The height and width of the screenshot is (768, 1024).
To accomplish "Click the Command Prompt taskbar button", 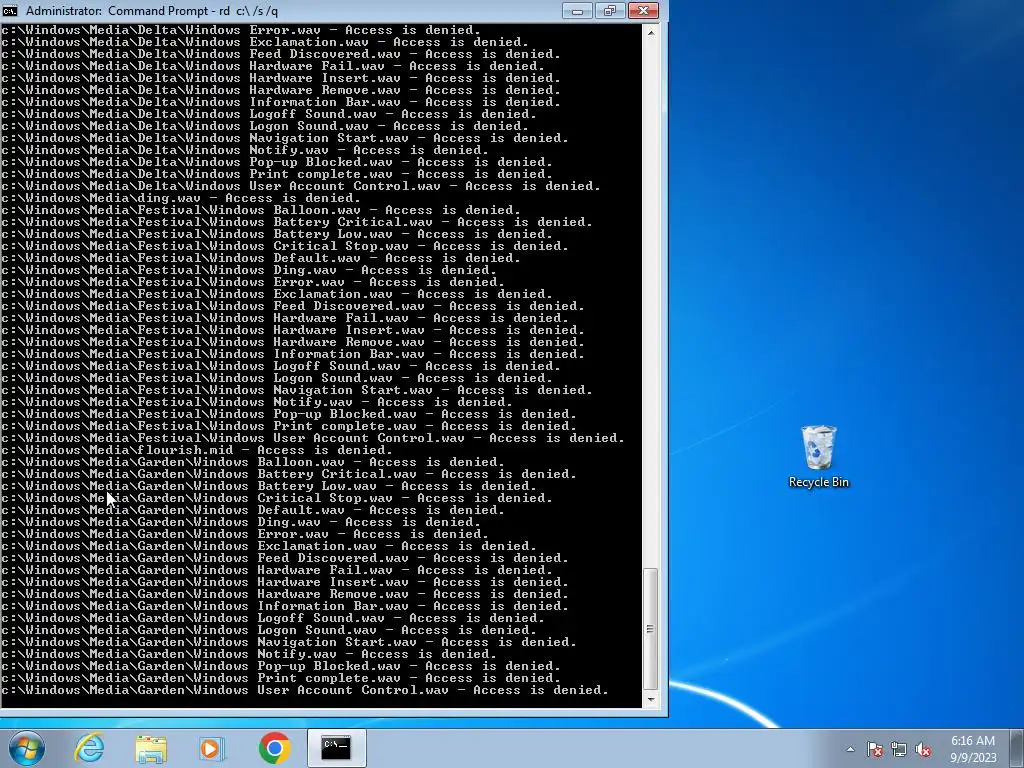I will pos(336,748).
